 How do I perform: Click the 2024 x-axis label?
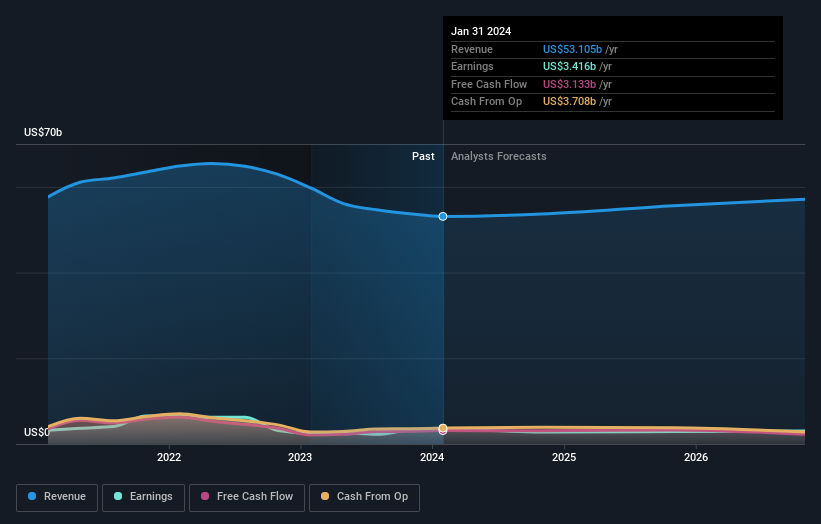pos(432,457)
